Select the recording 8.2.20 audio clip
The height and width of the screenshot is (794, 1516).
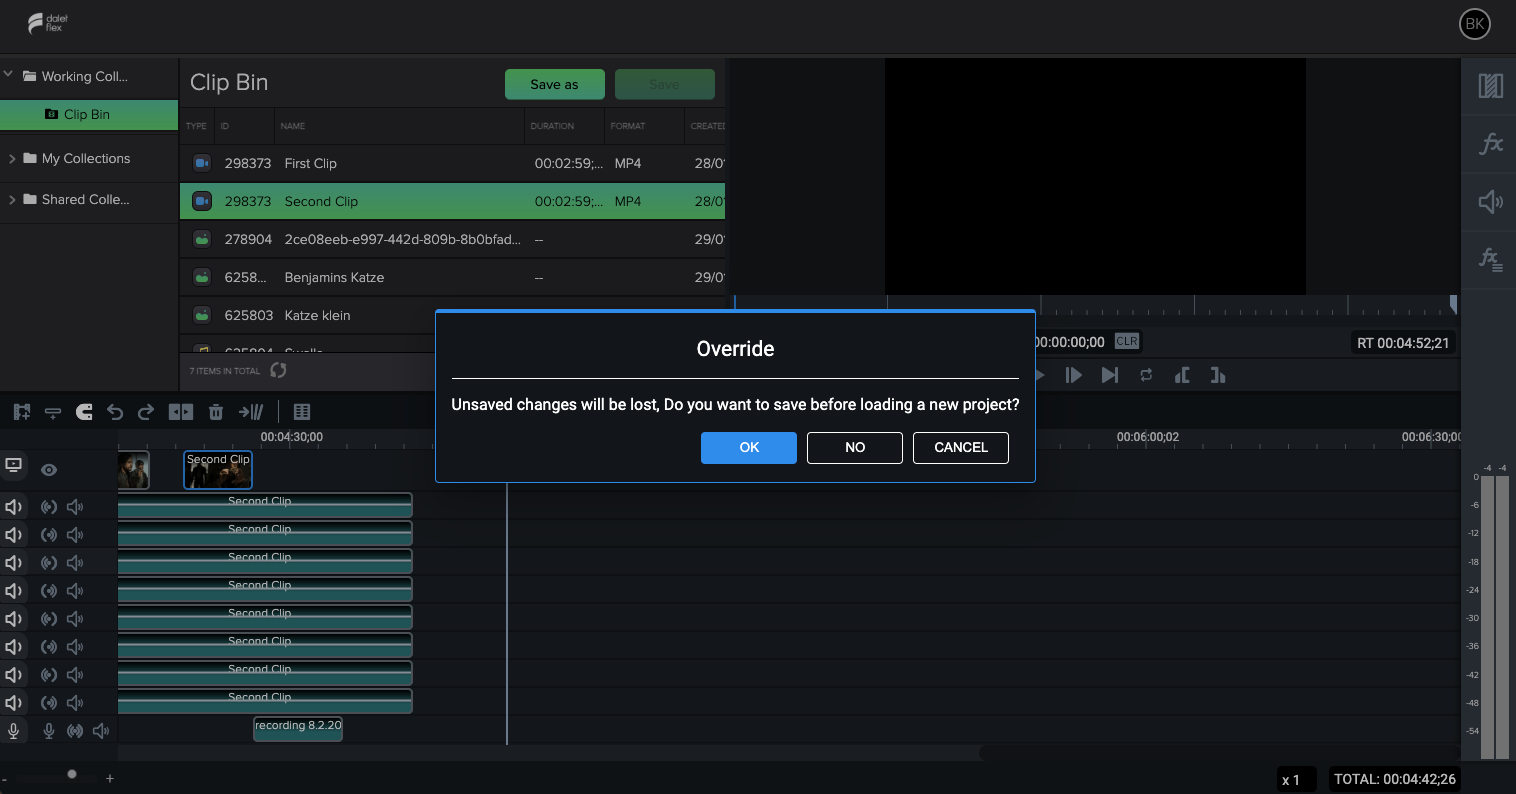click(298, 729)
